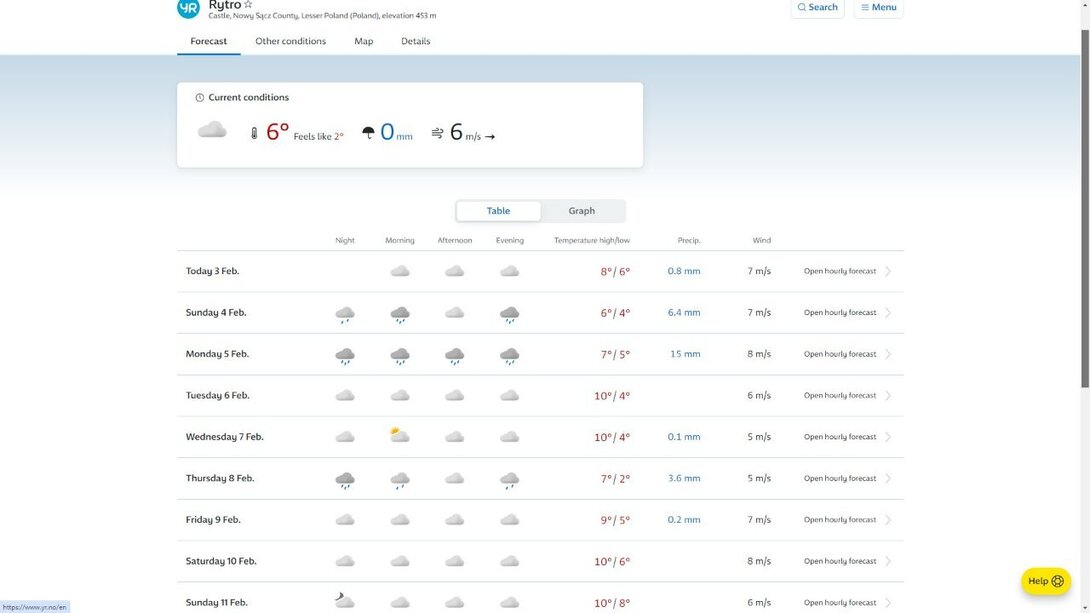
Task: Click the thermometer icon in current conditions
Action: [x=254, y=133]
